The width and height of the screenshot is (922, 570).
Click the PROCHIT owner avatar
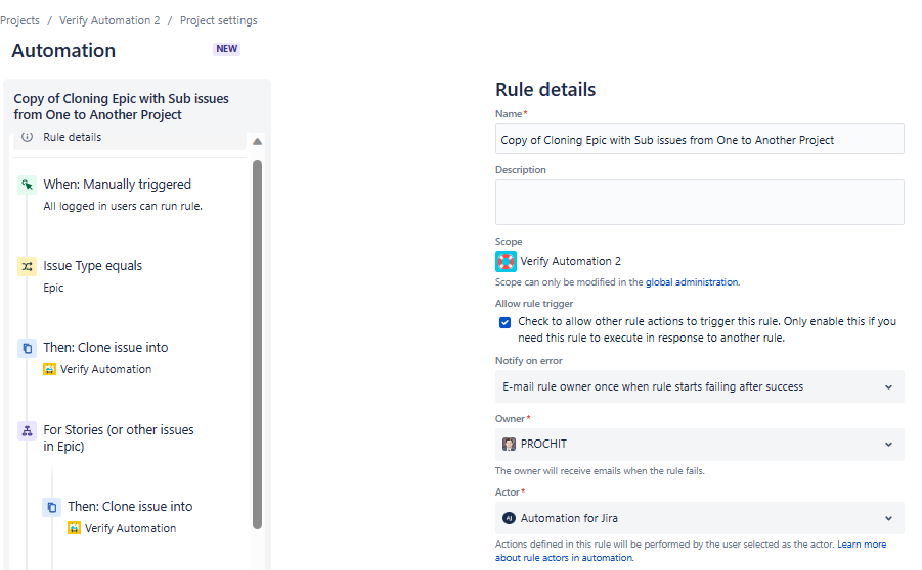tap(509, 444)
